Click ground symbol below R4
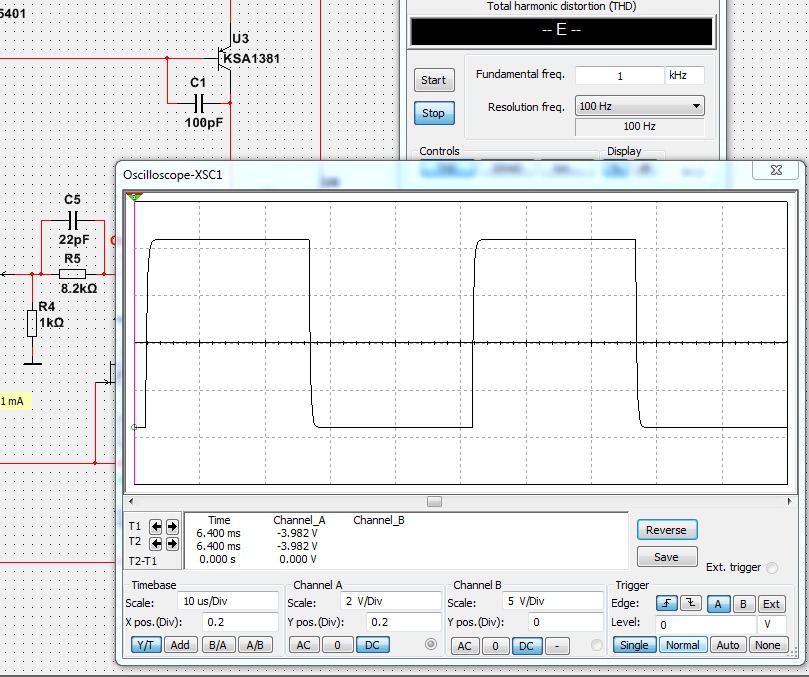The width and height of the screenshot is (809, 677). [33, 363]
